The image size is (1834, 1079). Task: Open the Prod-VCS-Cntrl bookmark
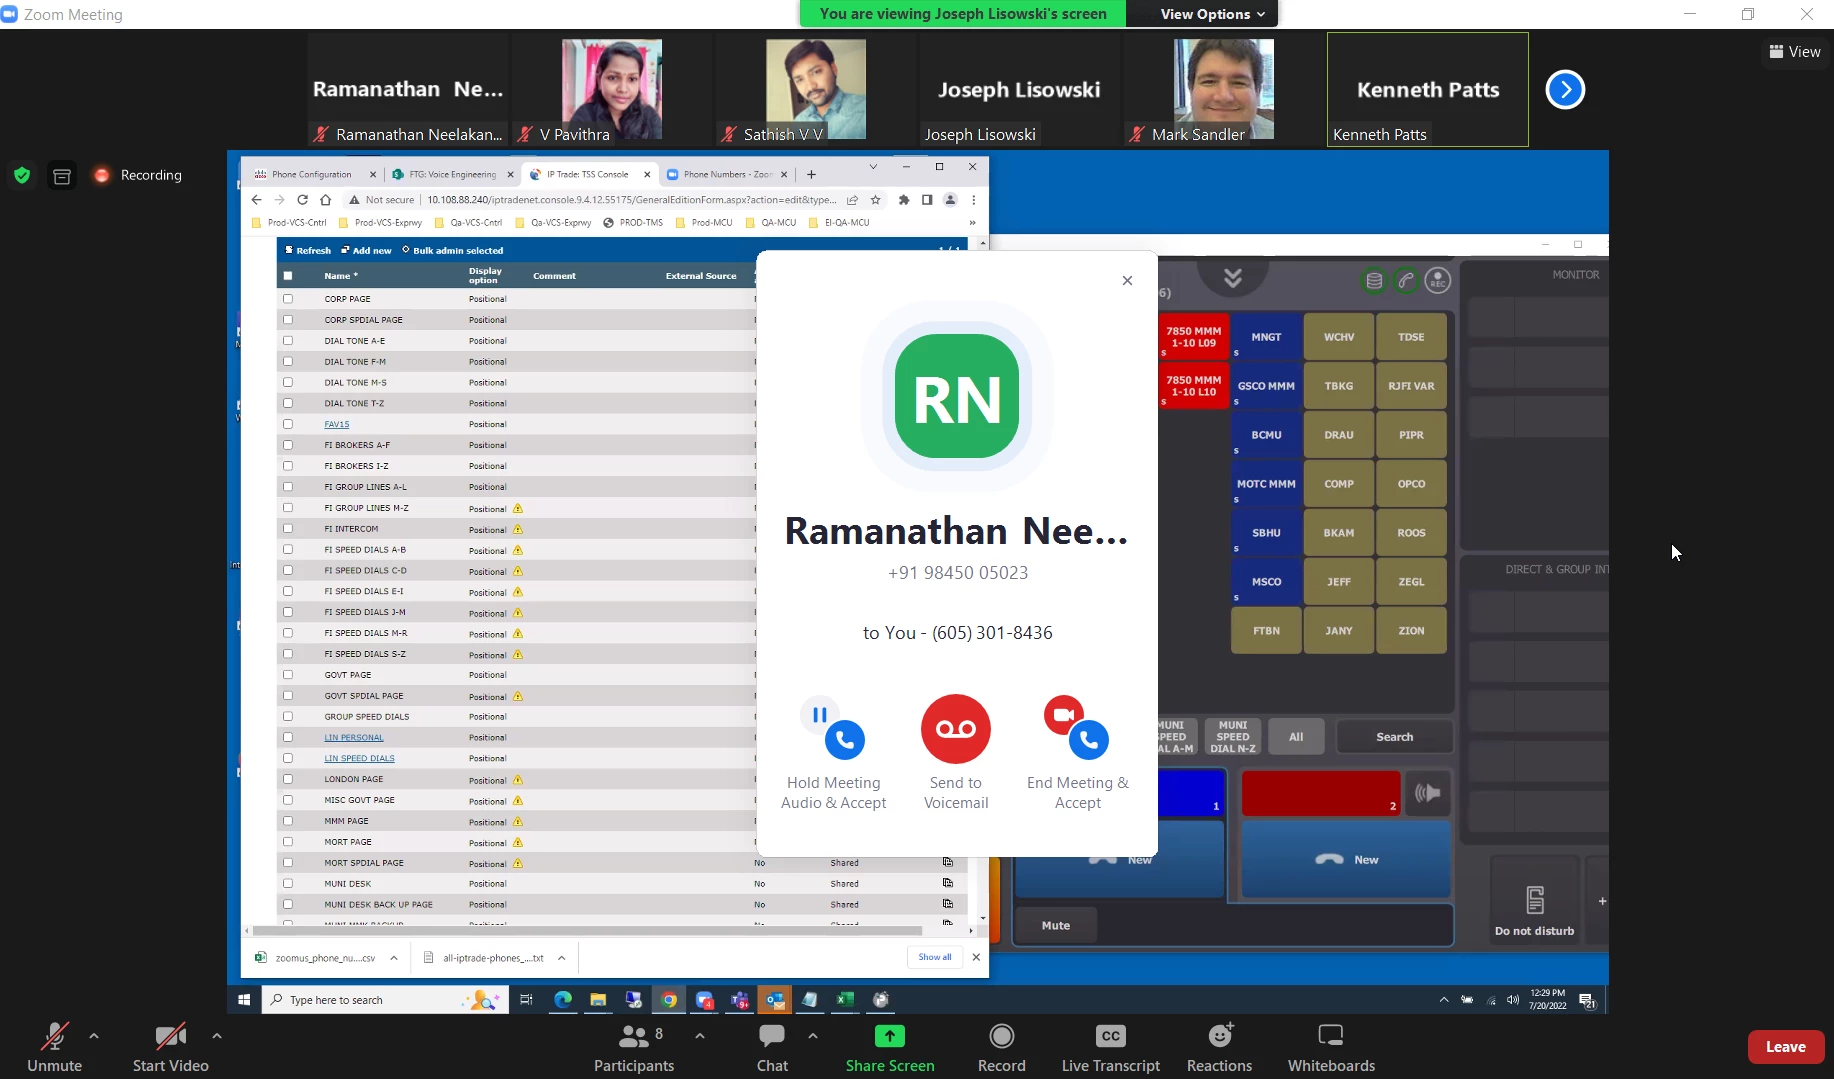tap(289, 223)
